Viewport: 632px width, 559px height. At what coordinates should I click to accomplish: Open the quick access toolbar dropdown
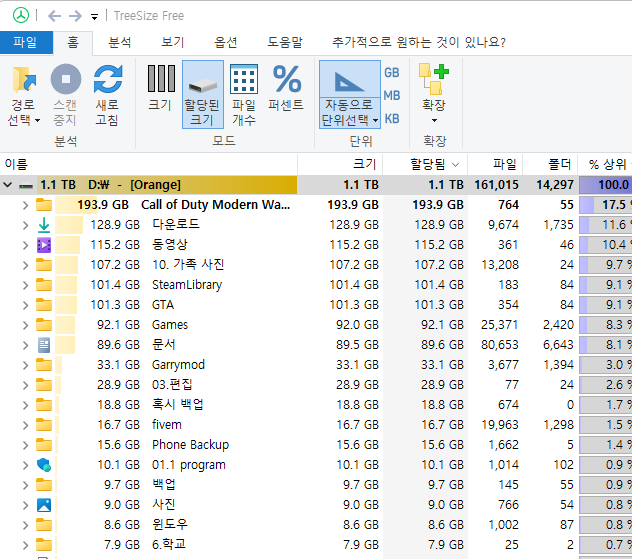point(94,17)
